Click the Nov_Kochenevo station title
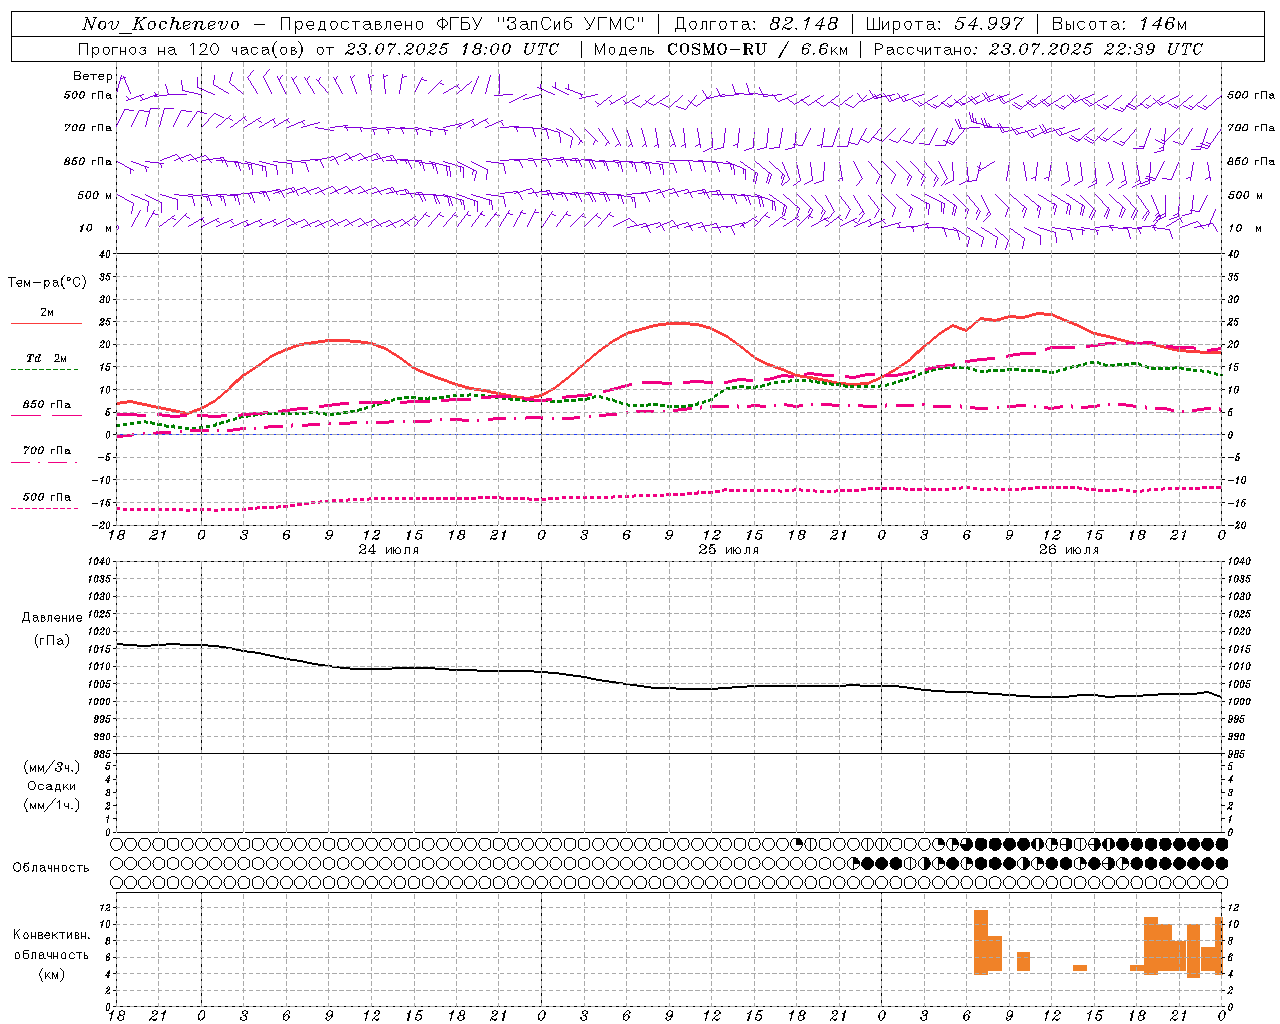This screenshot has height=1024, width=1280. (161, 24)
